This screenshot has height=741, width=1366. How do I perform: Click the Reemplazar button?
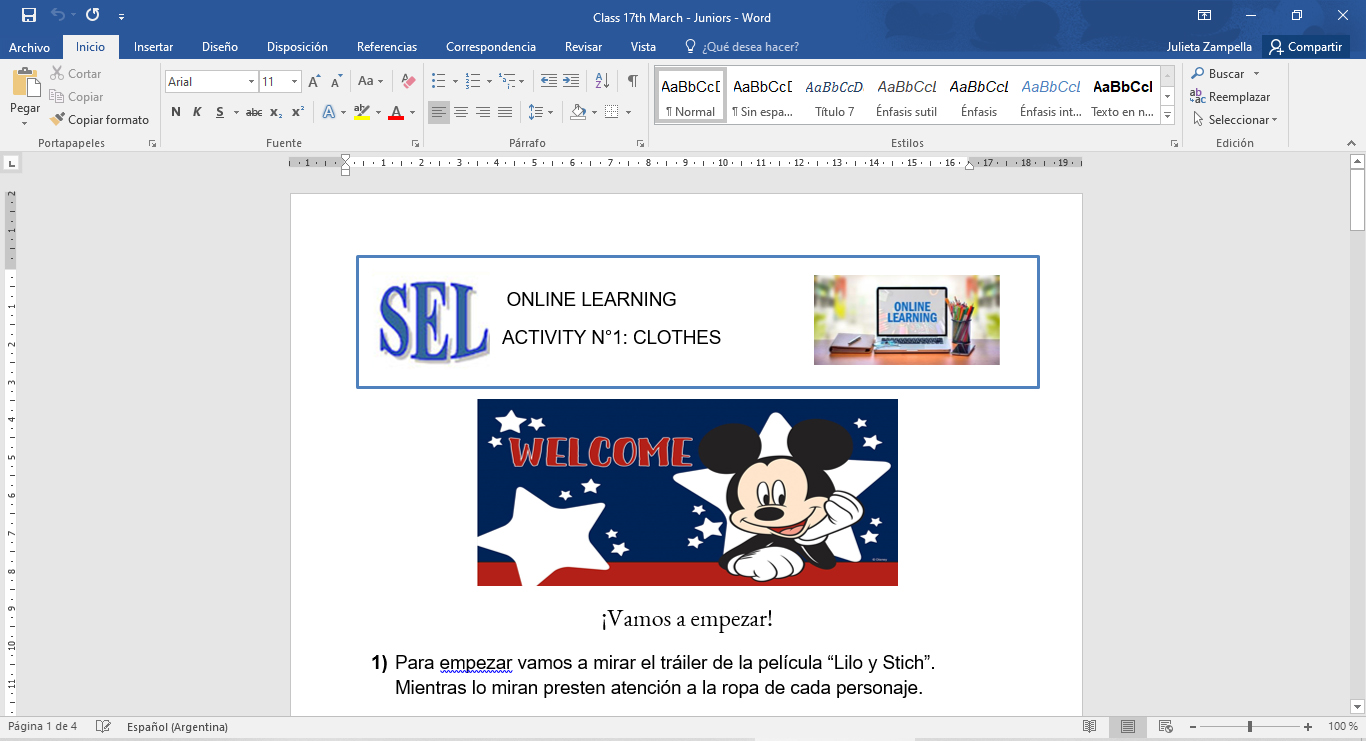point(1230,97)
